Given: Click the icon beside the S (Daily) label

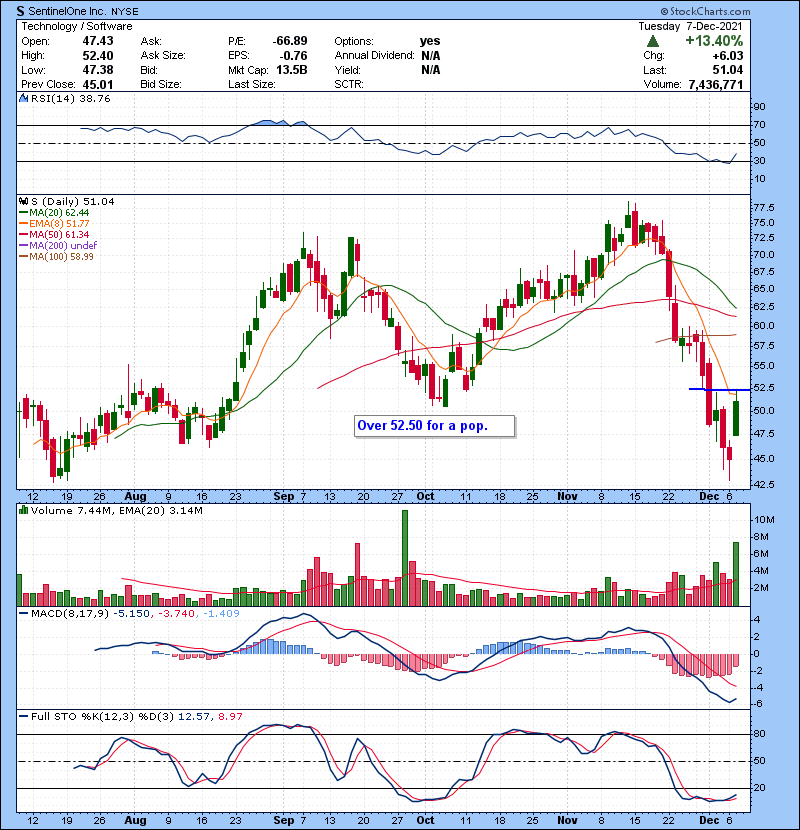Looking at the screenshot, I should 23,201.
